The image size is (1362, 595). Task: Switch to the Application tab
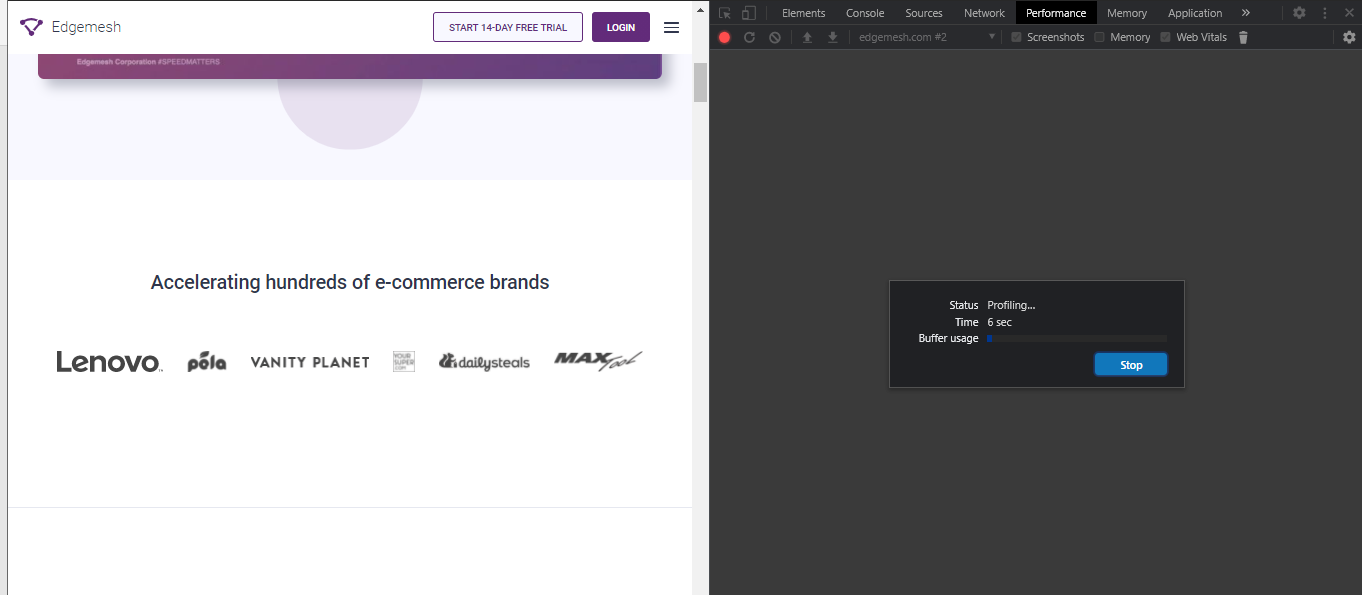[x=1195, y=13]
